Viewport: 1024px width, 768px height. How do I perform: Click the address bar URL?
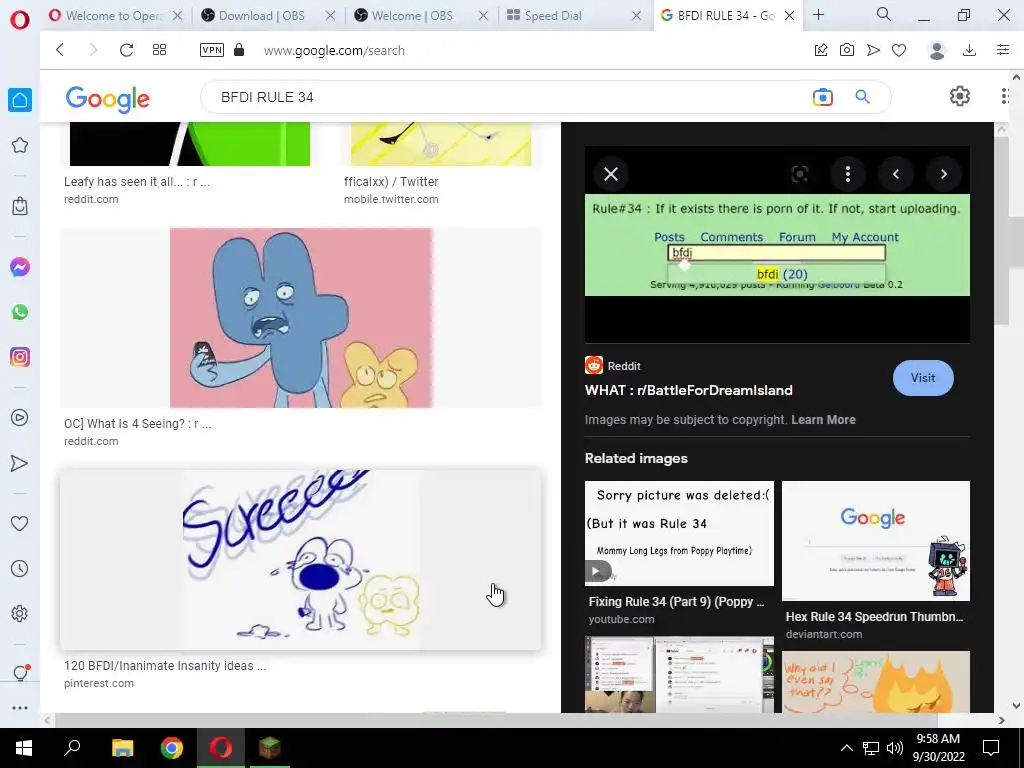334,50
